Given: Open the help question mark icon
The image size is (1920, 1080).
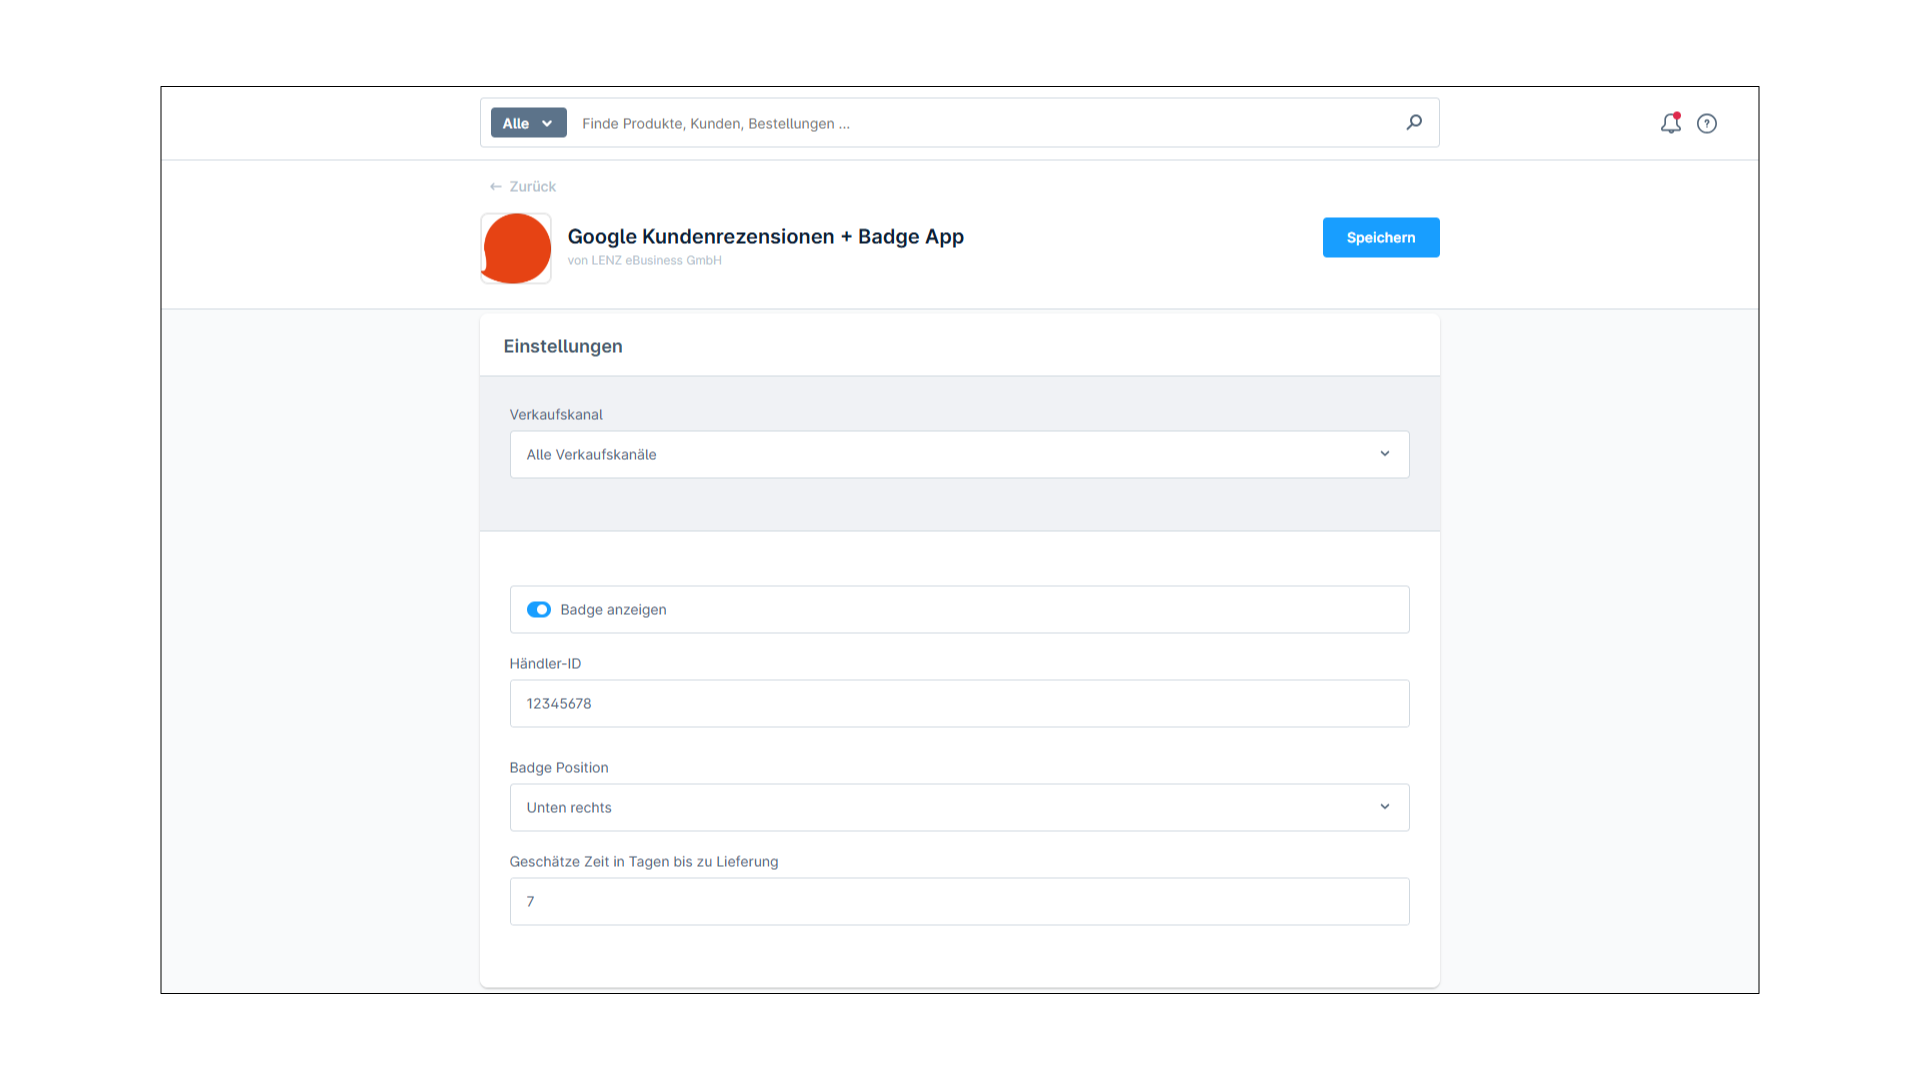Looking at the screenshot, I should 1707,123.
